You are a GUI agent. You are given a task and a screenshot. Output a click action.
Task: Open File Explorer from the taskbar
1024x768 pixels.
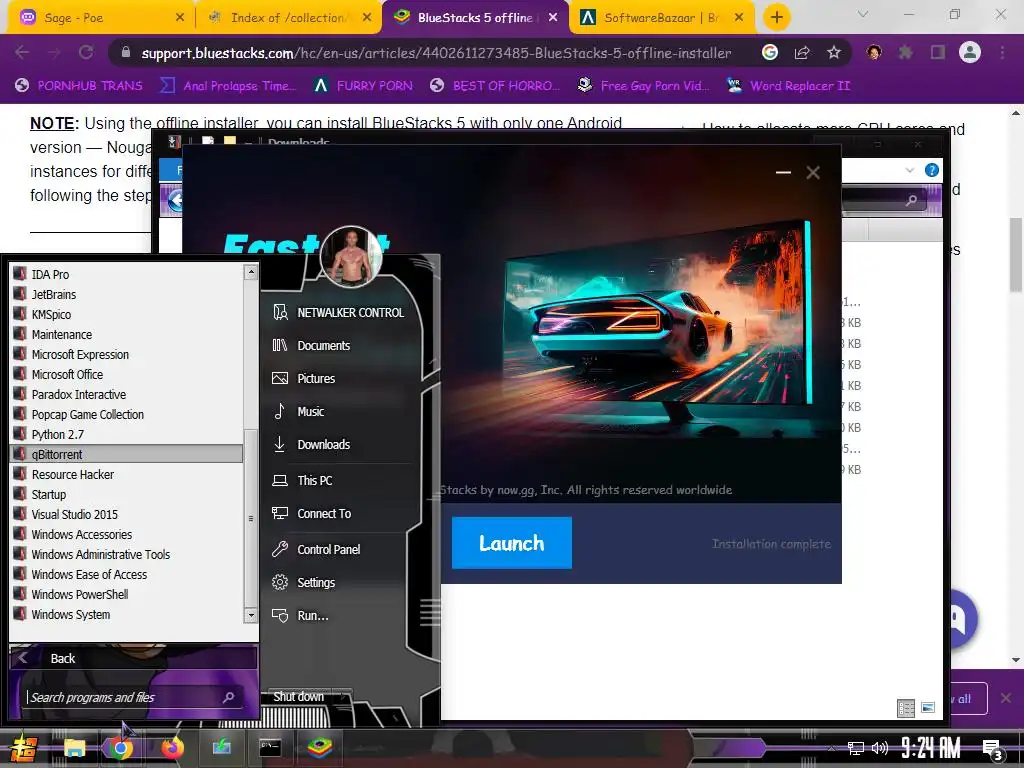74,748
